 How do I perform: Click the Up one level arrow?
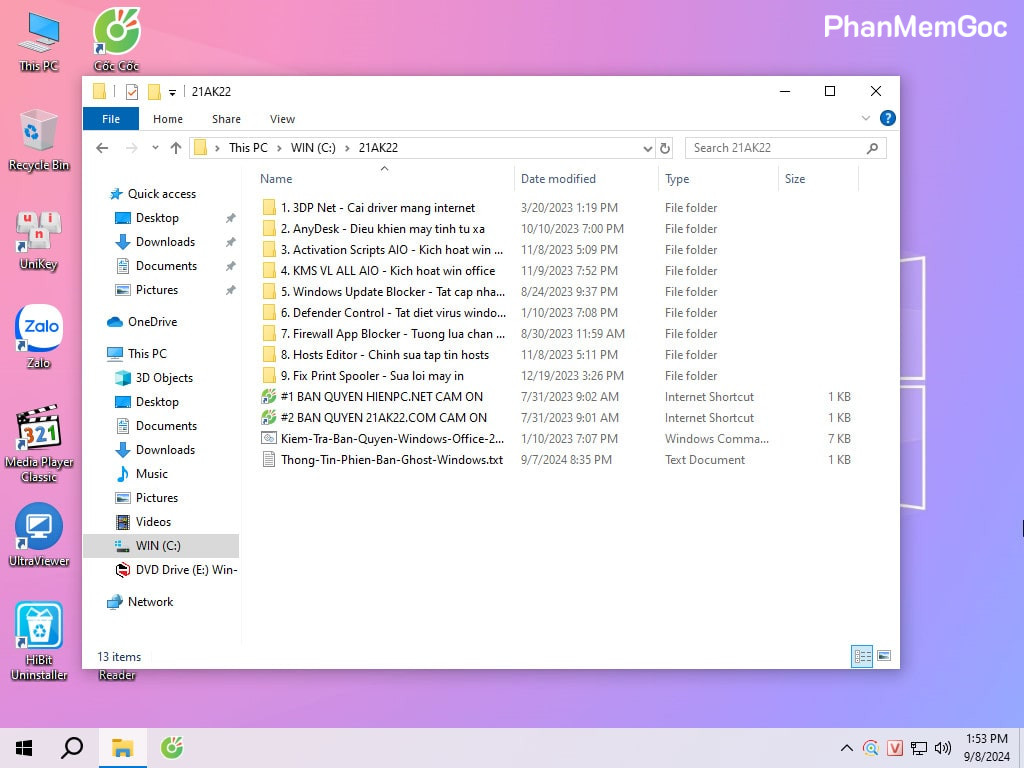pyautogui.click(x=176, y=148)
